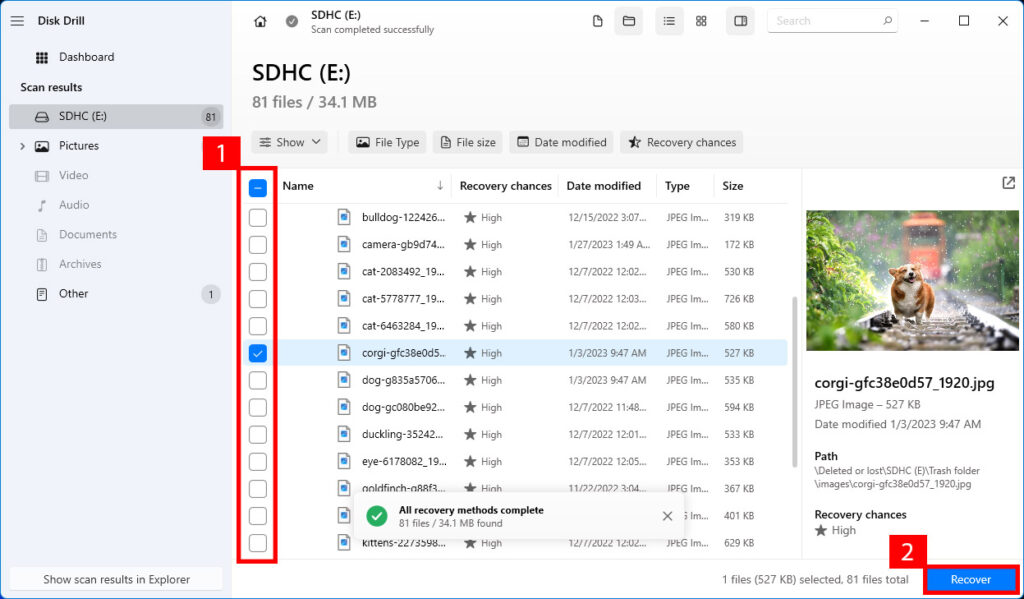Click the select-all checkbox in column header

coord(257,186)
